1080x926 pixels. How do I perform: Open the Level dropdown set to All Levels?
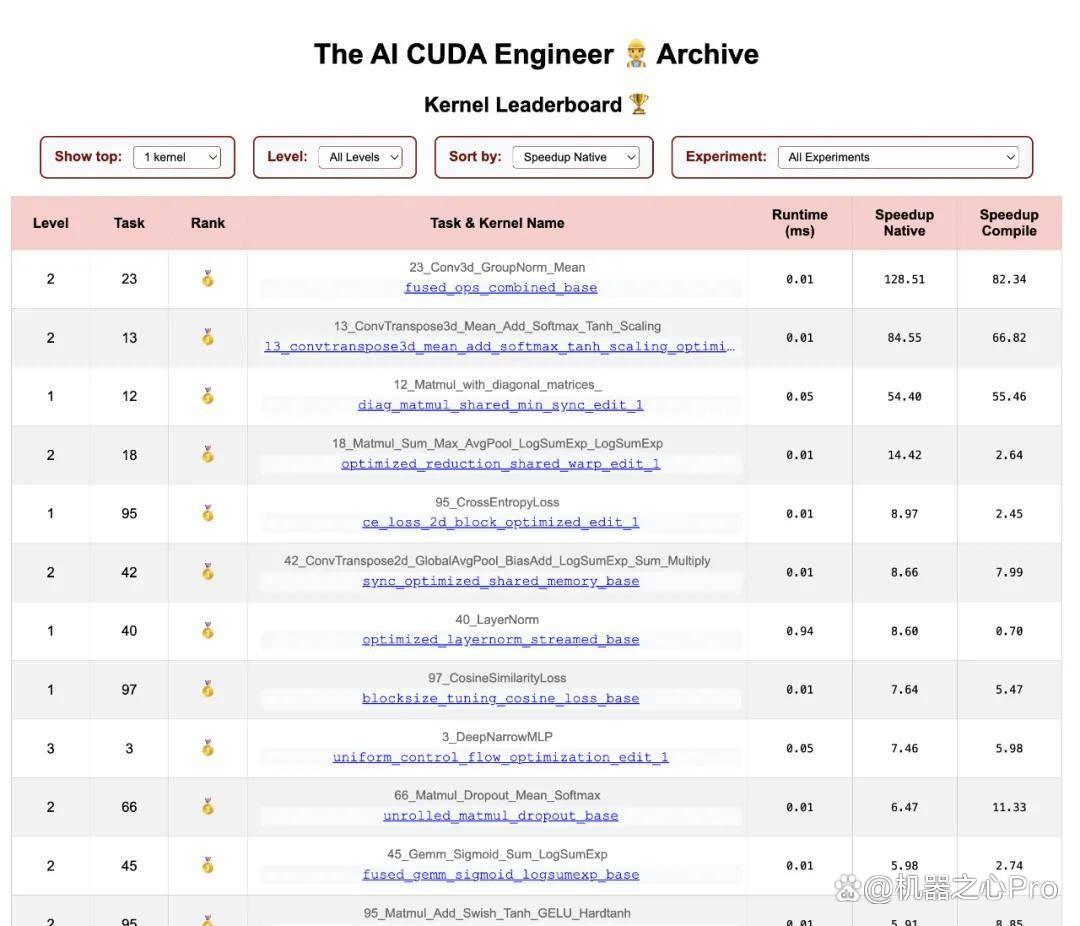click(x=360, y=157)
